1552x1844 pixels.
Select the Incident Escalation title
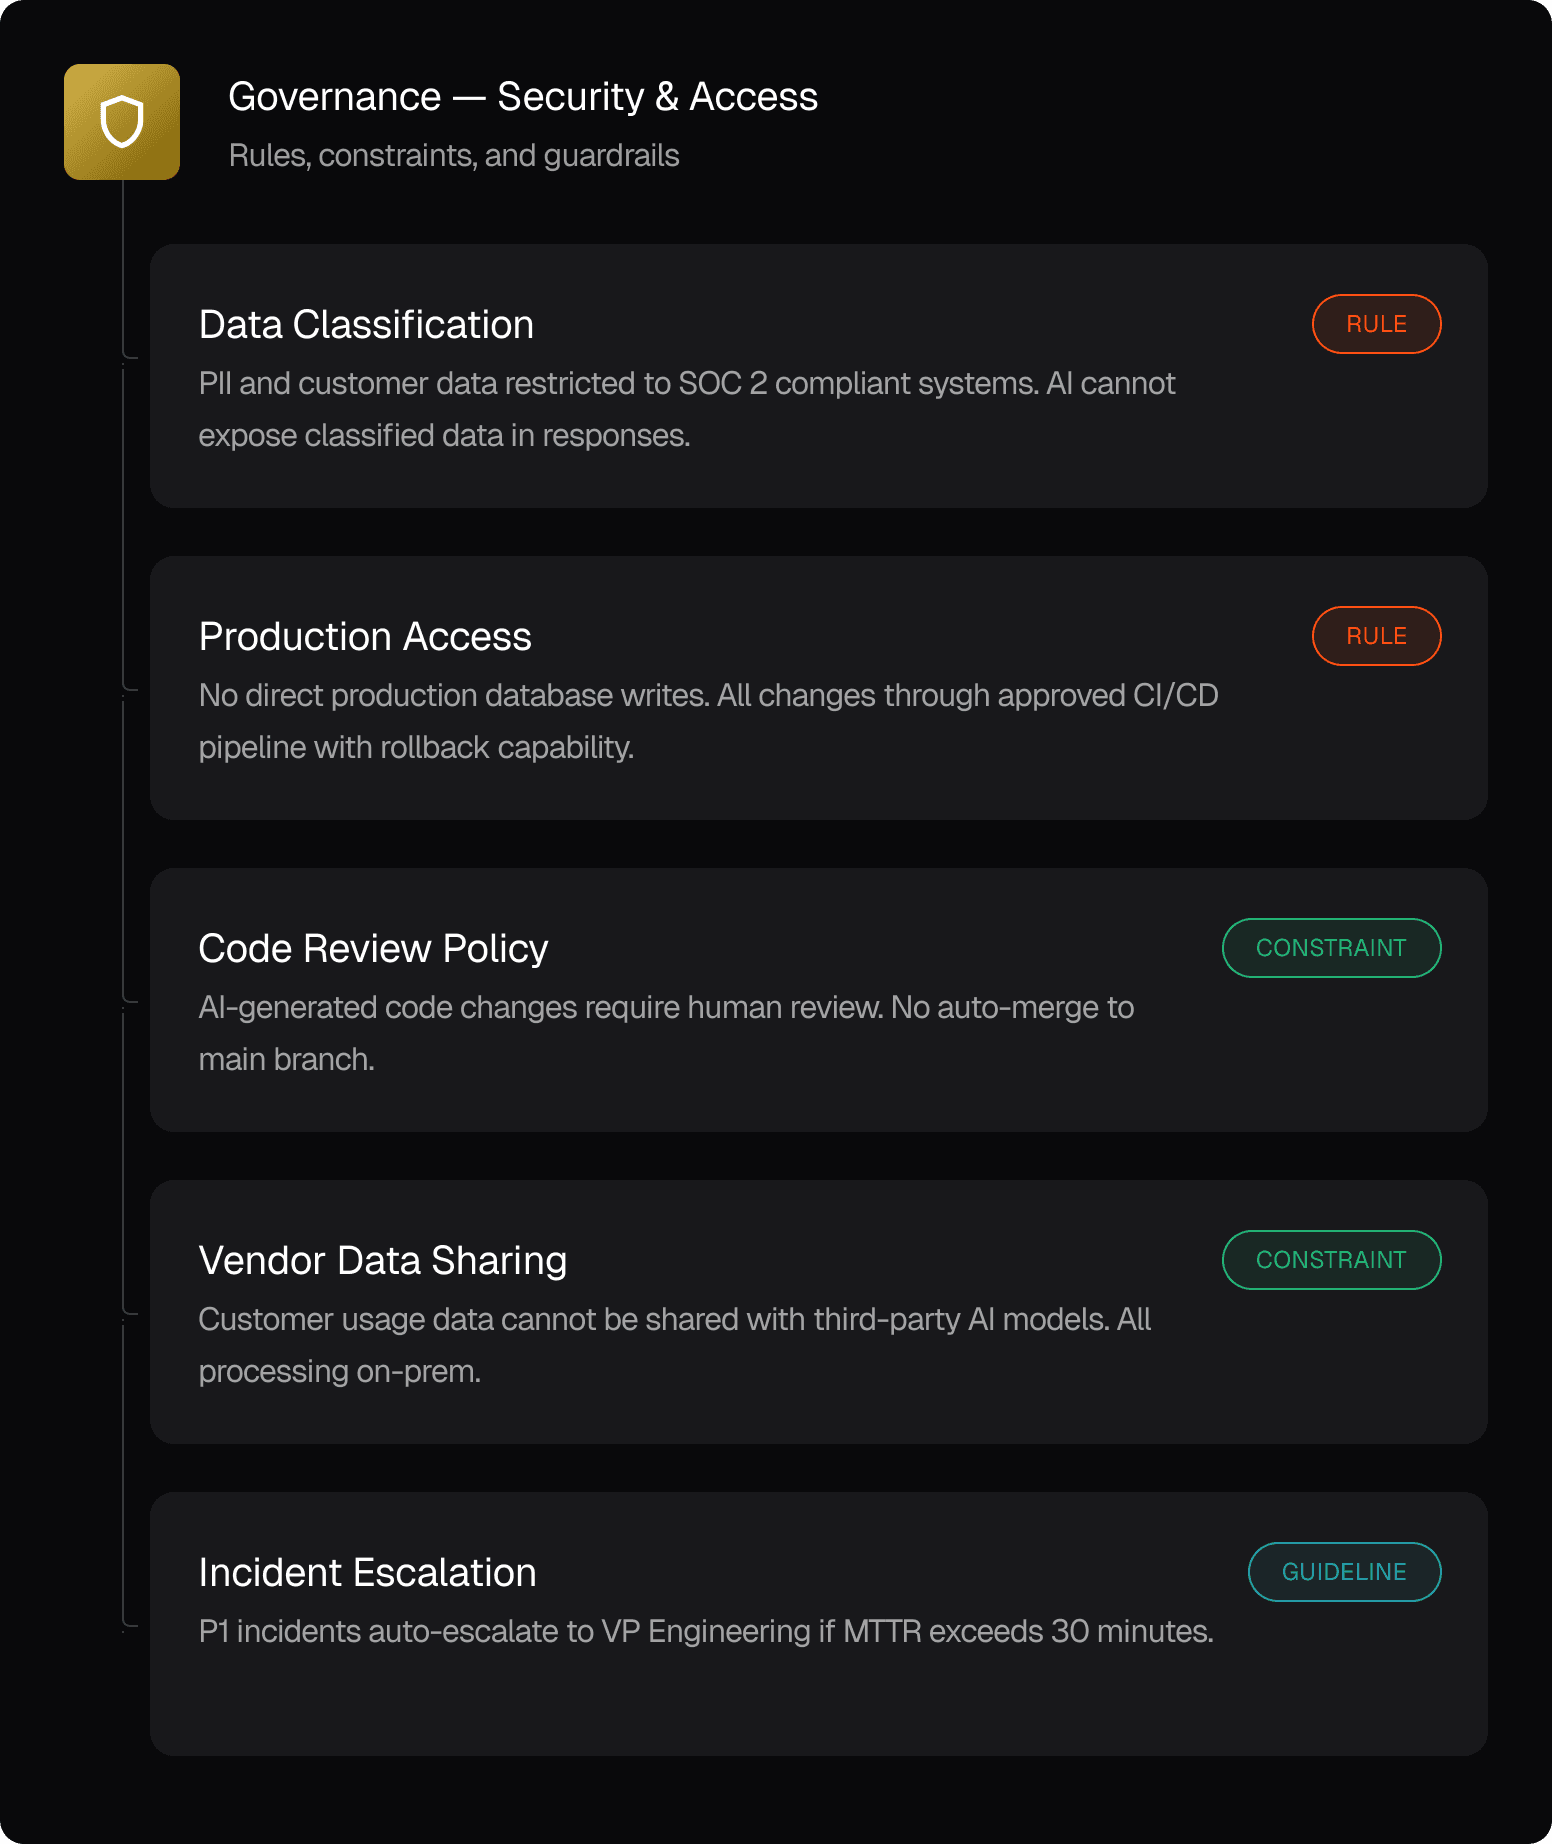click(367, 1573)
